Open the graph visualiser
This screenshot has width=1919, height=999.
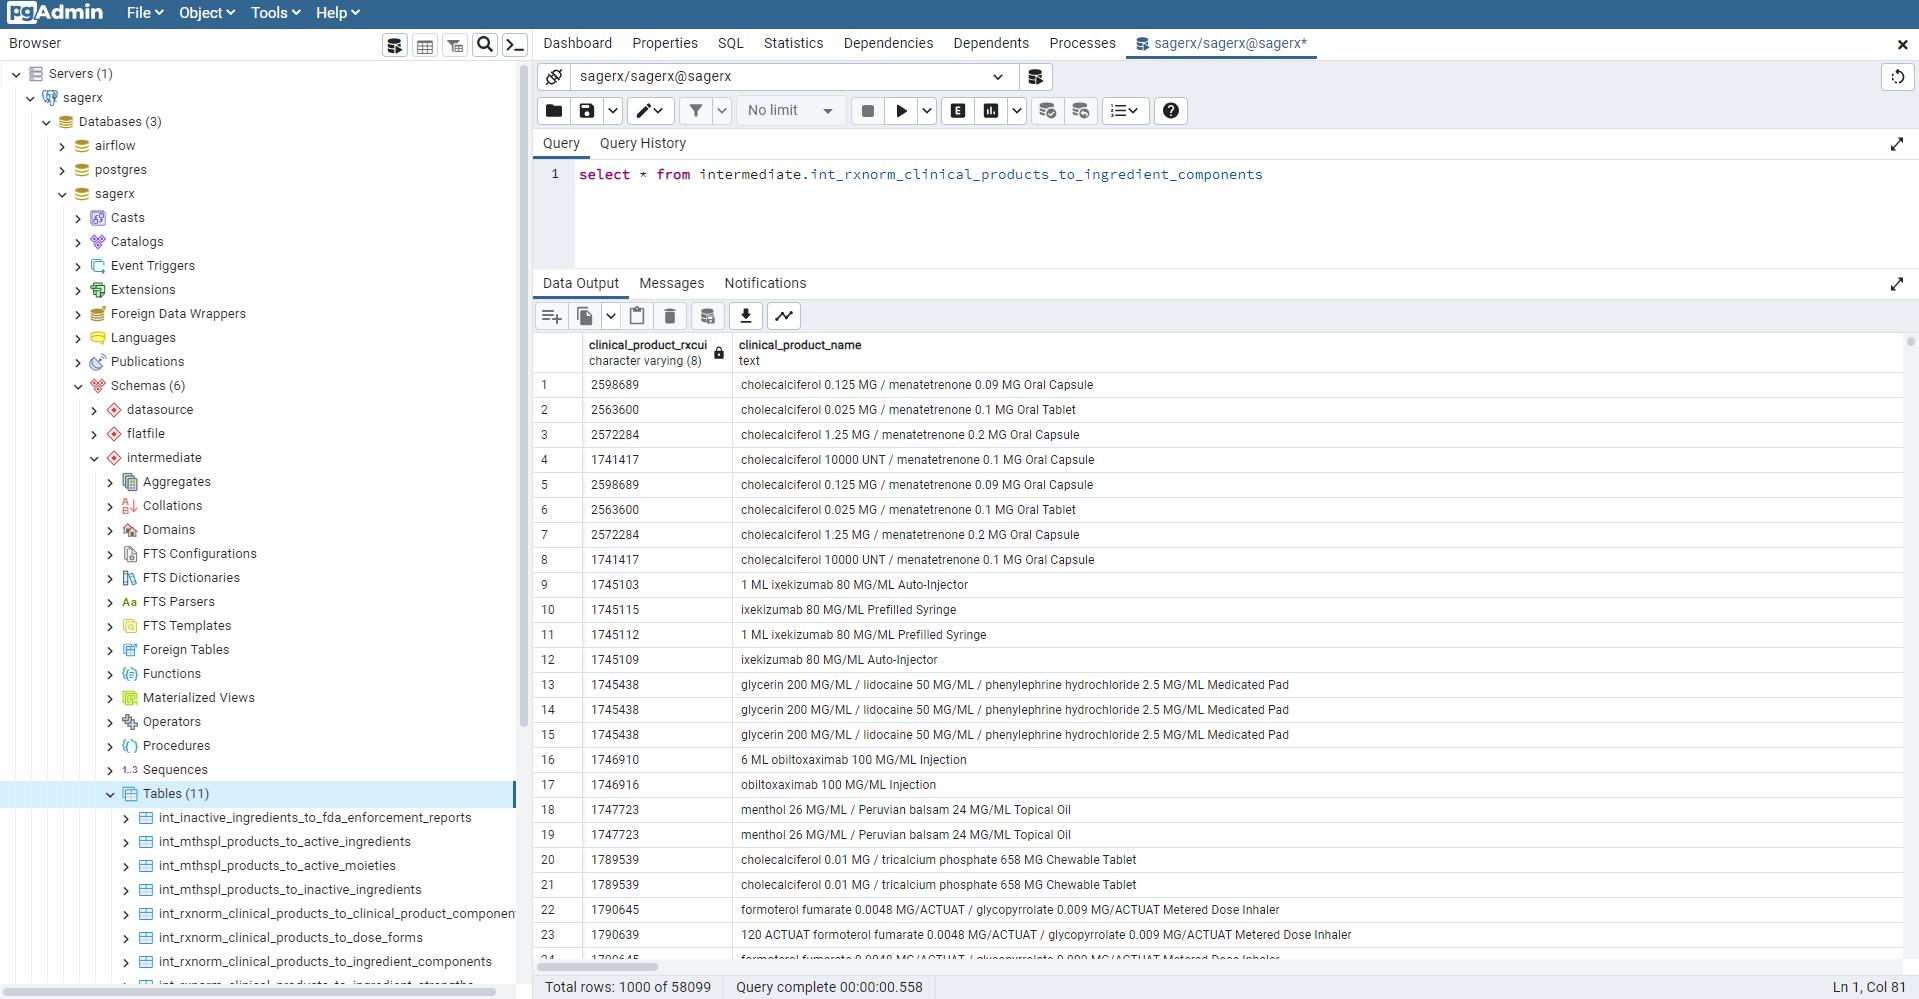(x=784, y=317)
